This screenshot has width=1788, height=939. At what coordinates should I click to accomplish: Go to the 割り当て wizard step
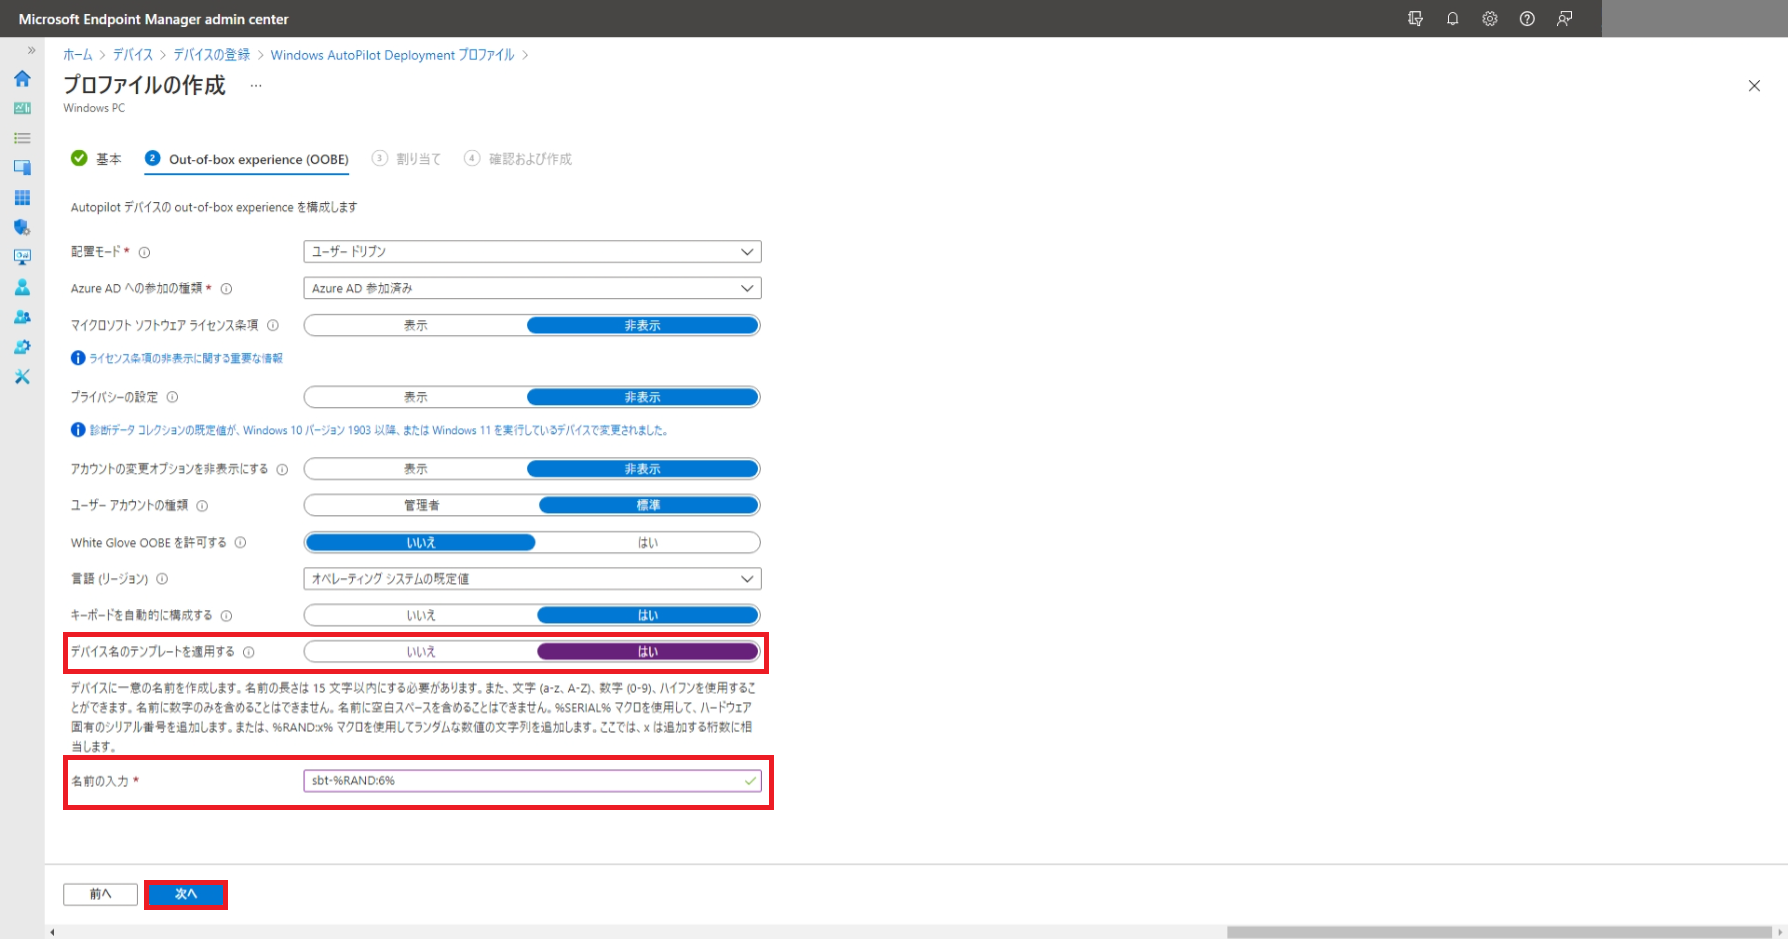(406, 158)
